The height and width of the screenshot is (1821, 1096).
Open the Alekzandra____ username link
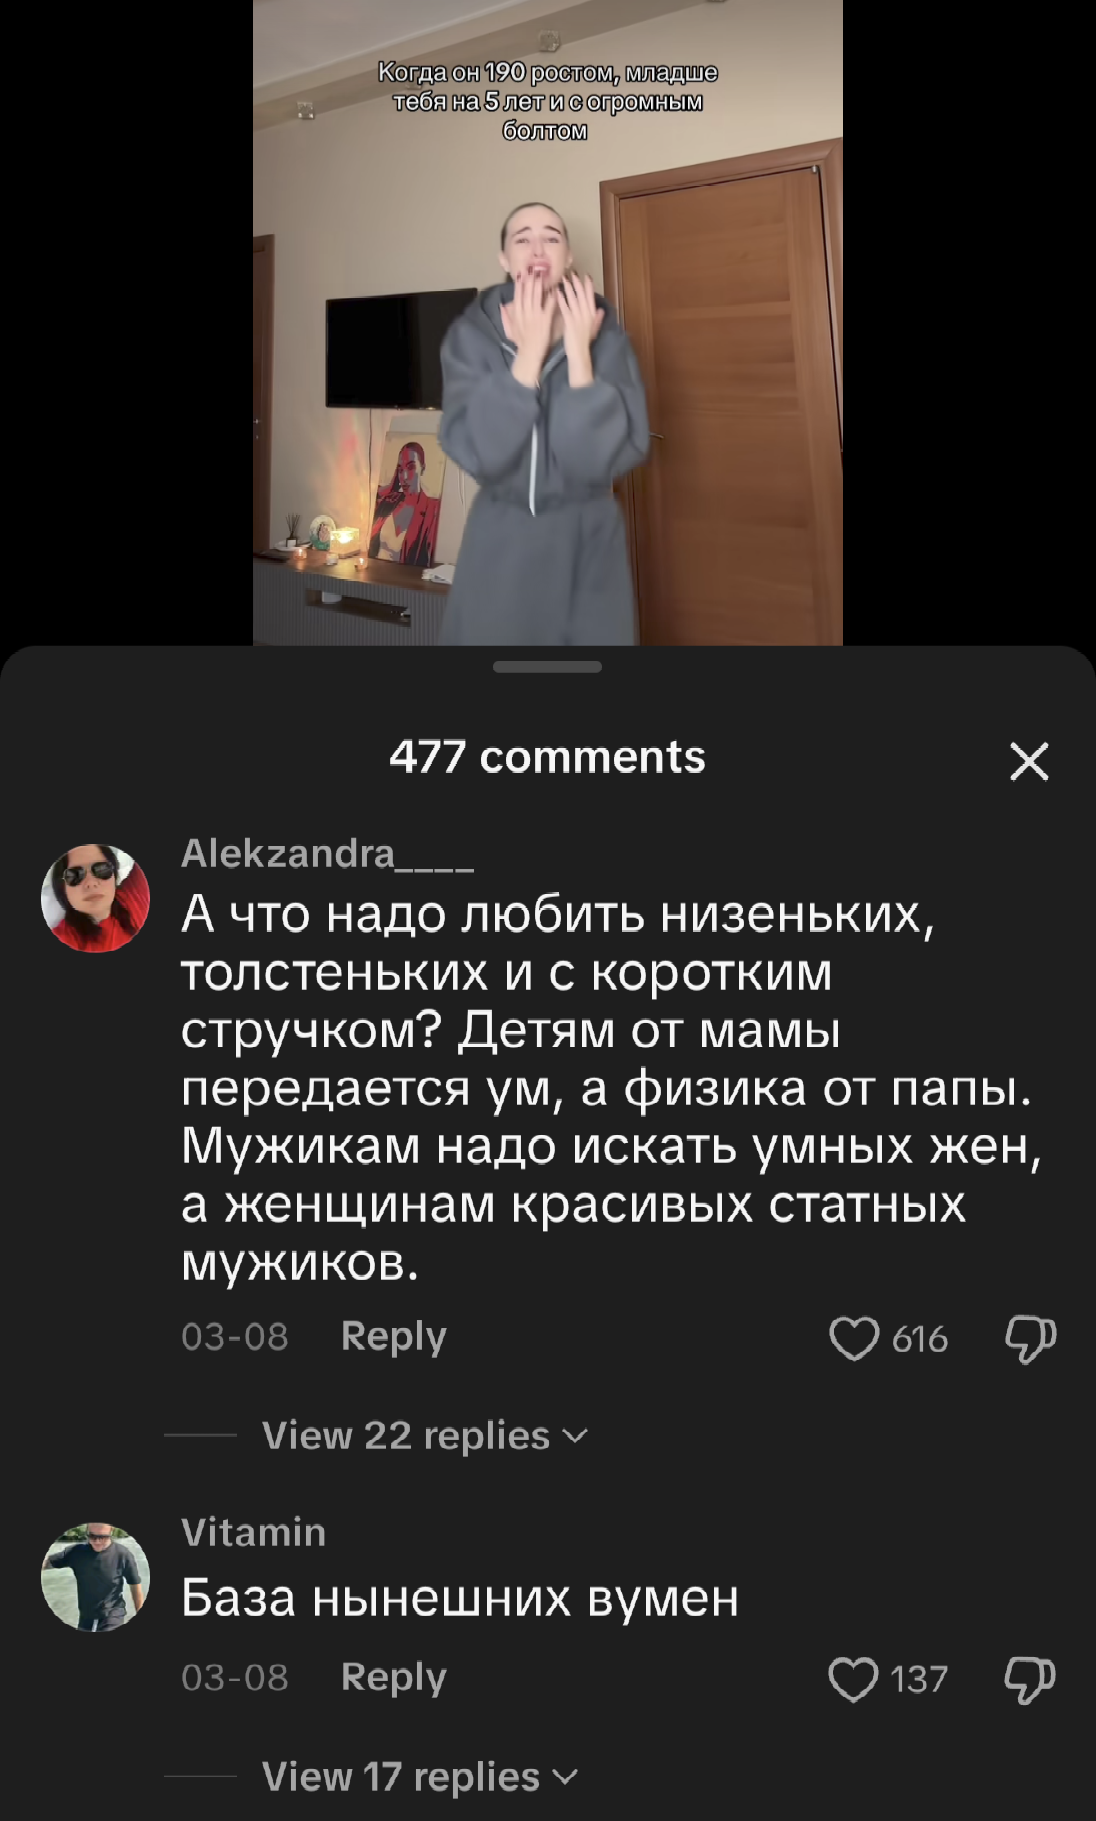(x=327, y=853)
